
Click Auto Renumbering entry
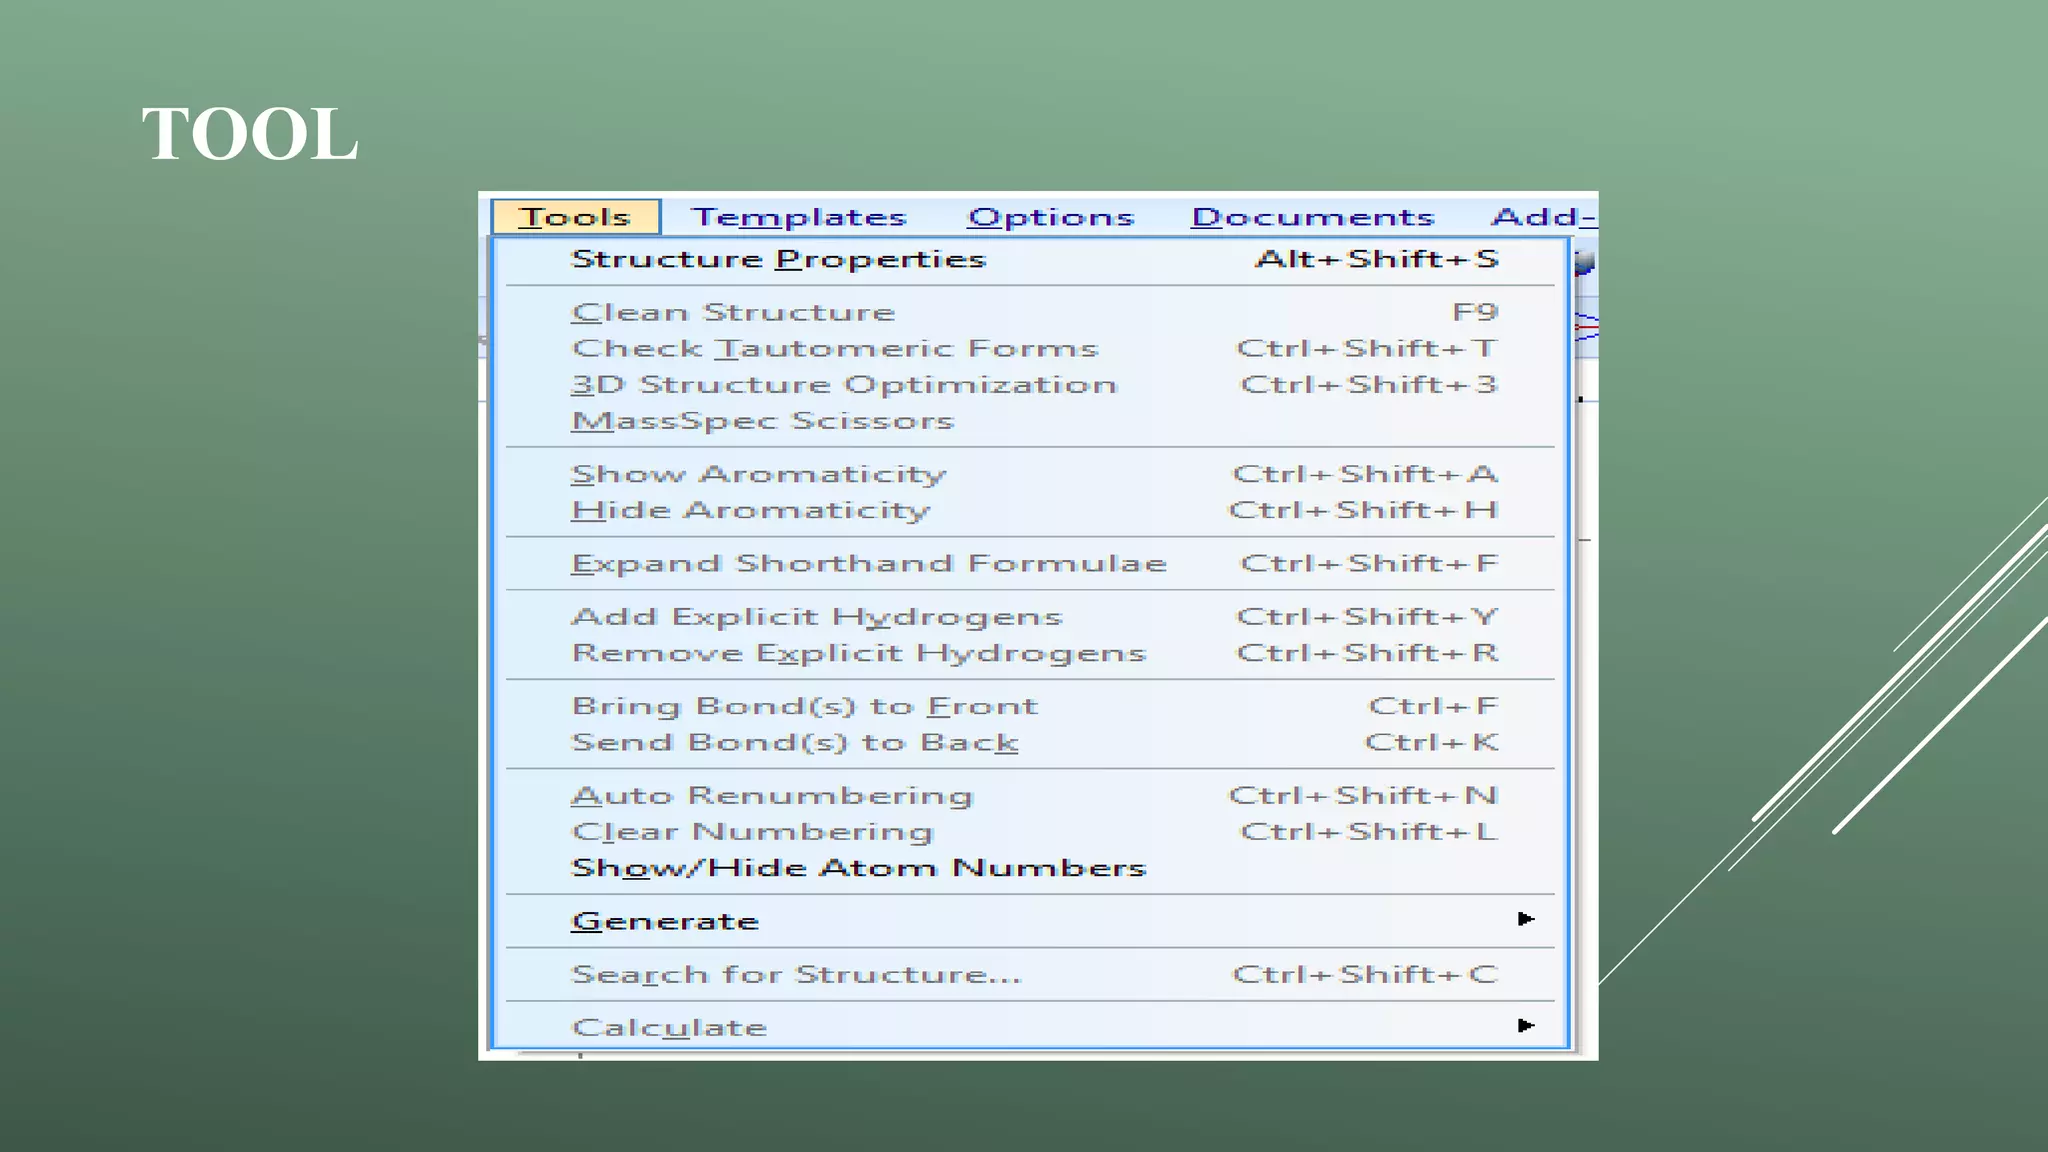tap(772, 795)
